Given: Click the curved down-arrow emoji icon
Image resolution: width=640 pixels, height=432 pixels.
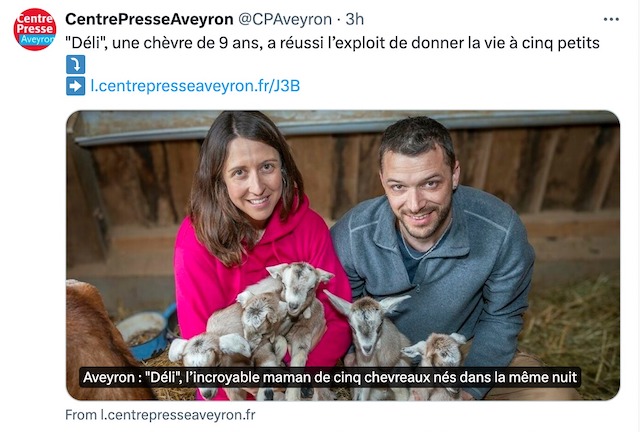Looking at the screenshot, I should pyautogui.click(x=76, y=65).
